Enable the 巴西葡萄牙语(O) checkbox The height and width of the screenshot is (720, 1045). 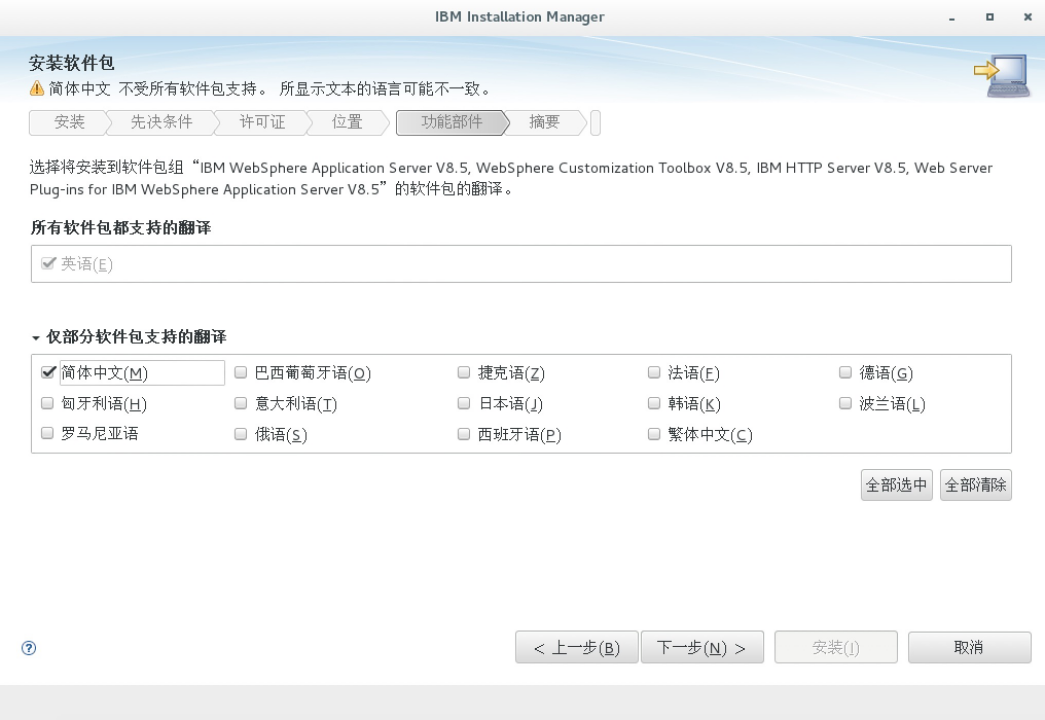tap(241, 372)
